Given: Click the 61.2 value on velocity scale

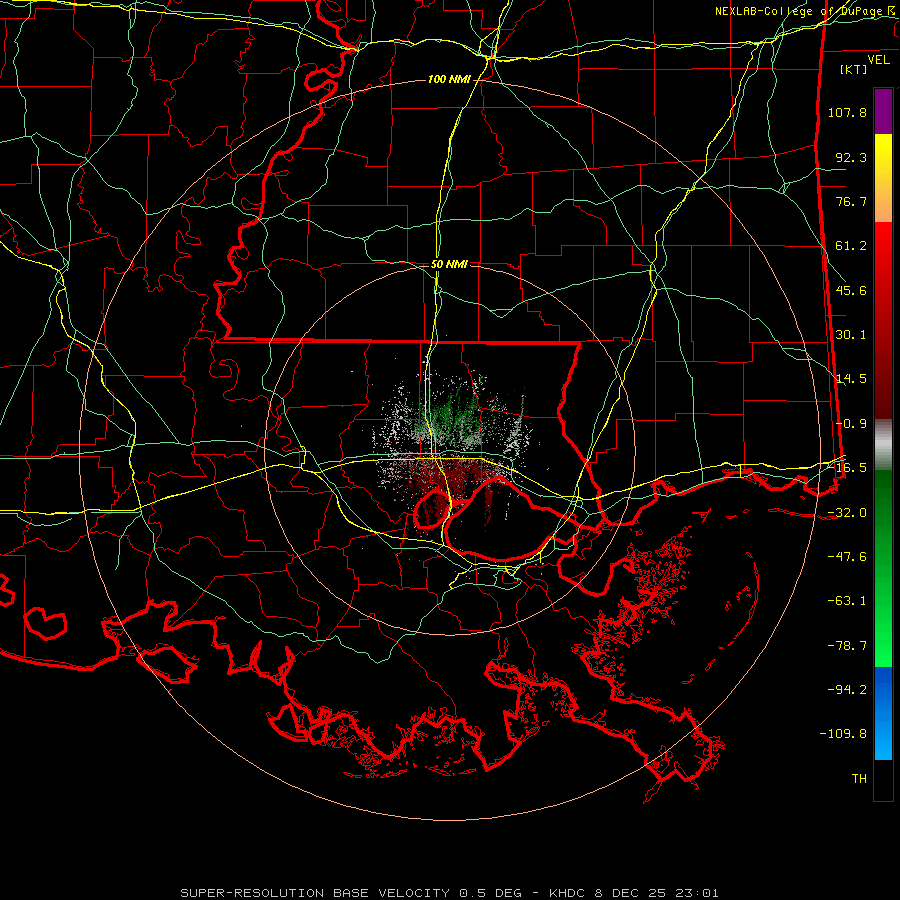Looking at the screenshot, I should point(851,246).
